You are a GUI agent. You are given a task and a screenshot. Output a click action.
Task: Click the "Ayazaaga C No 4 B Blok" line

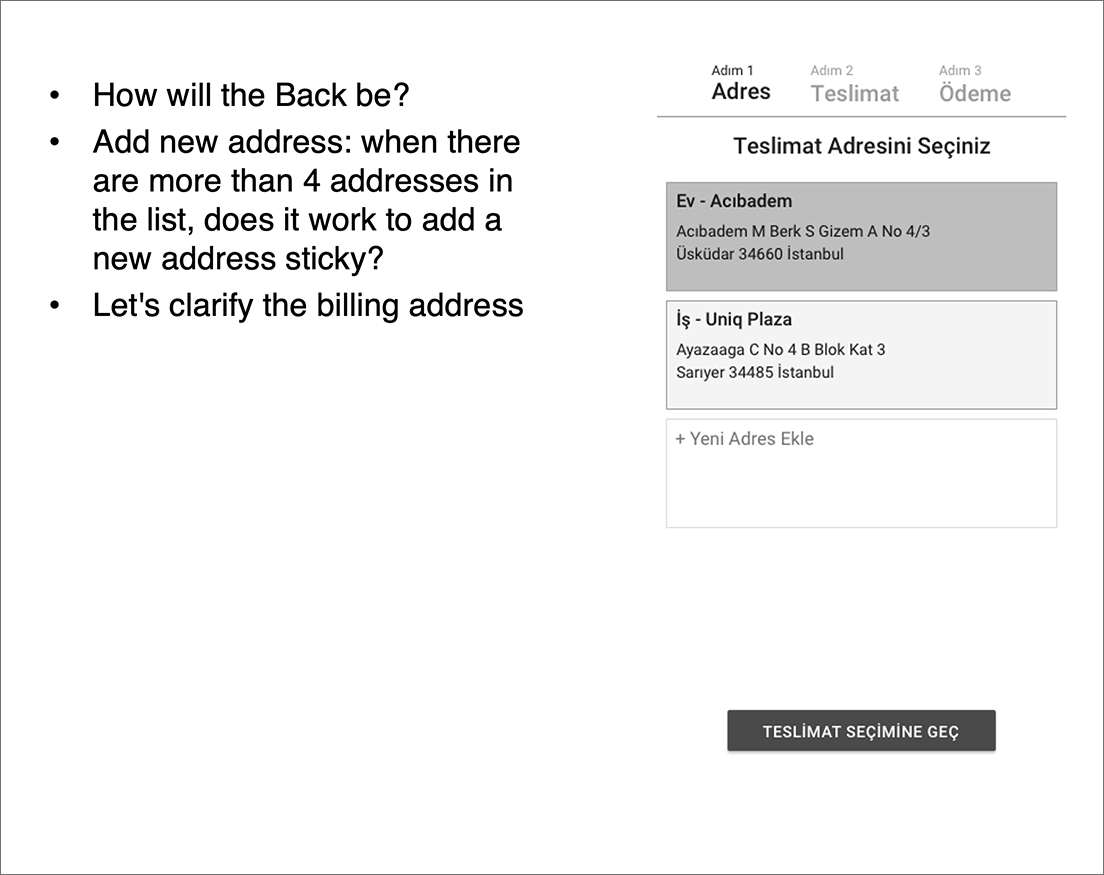click(x=780, y=350)
